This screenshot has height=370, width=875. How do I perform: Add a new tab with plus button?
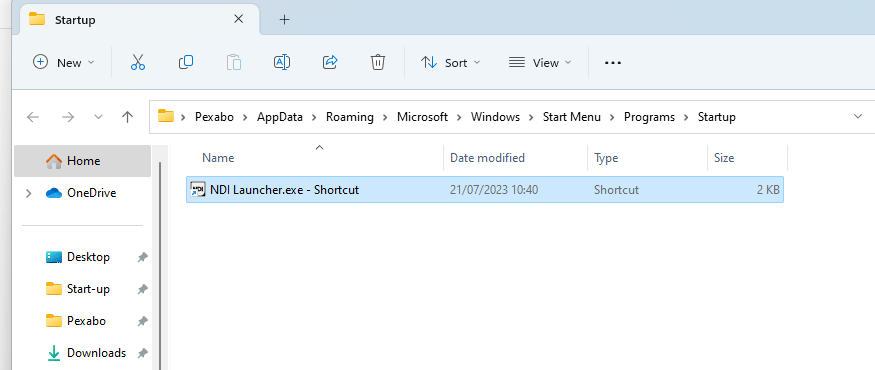(285, 20)
